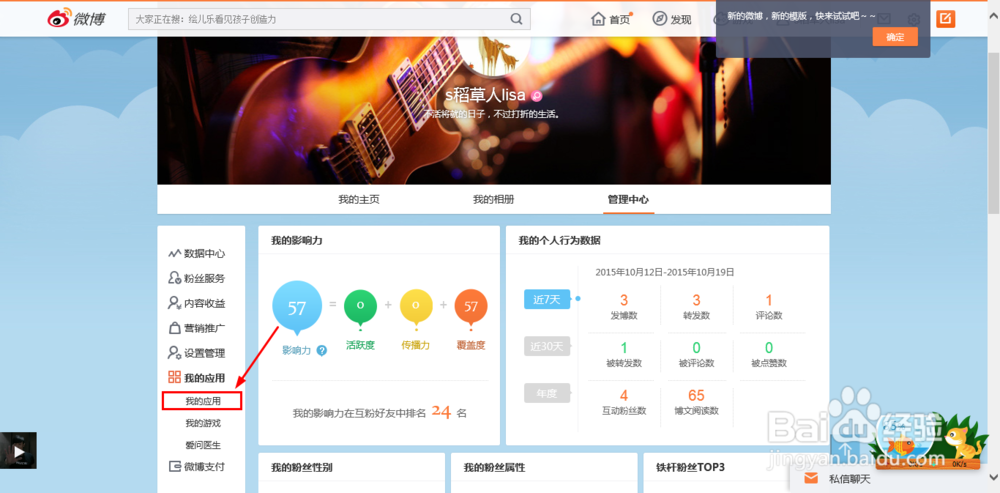Image resolution: width=1000 pixels, height=493 pixels.
Task: Click the 营销推广 bag icon
Action: (x=175, y=328)
